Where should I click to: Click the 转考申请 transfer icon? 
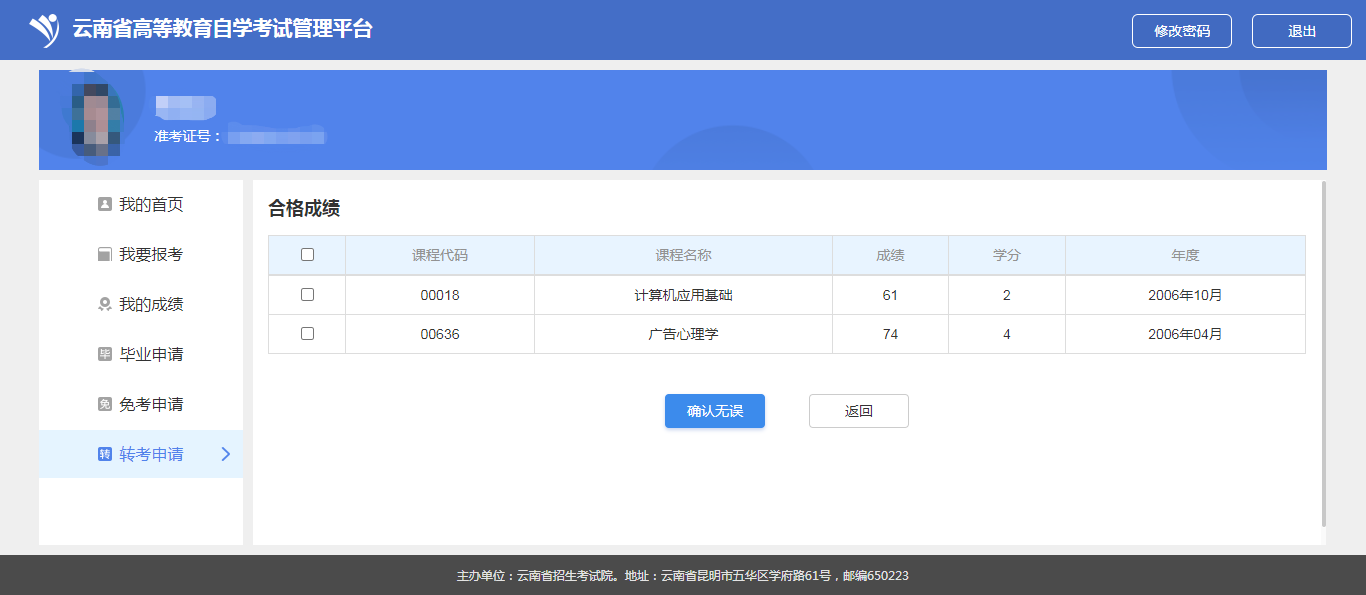(104, 455)
